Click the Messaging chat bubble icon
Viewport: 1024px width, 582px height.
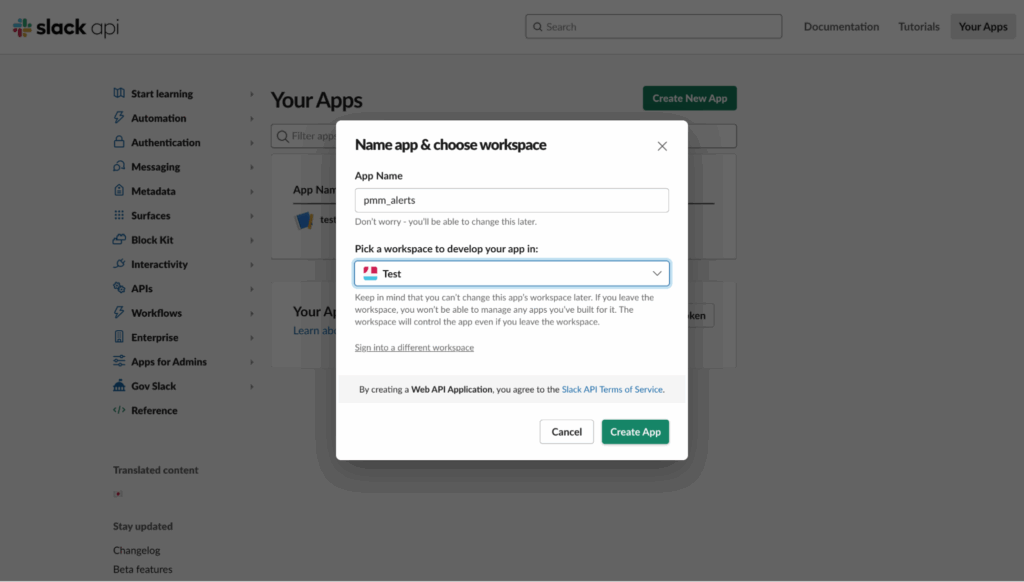pos(119,167)
